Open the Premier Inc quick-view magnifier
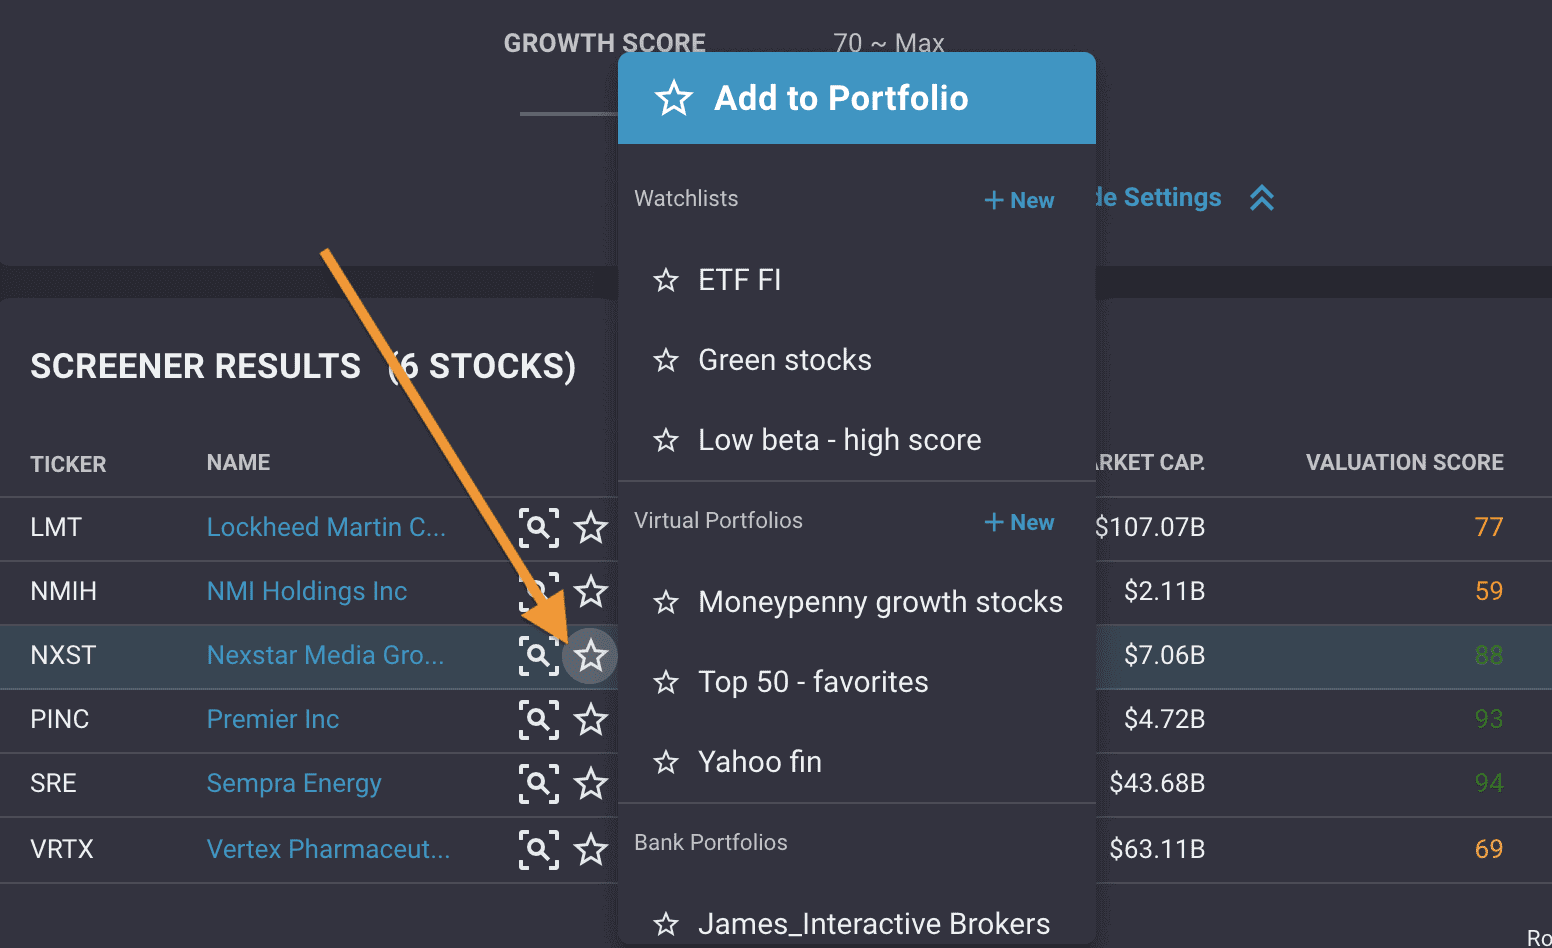 point(539,720)
